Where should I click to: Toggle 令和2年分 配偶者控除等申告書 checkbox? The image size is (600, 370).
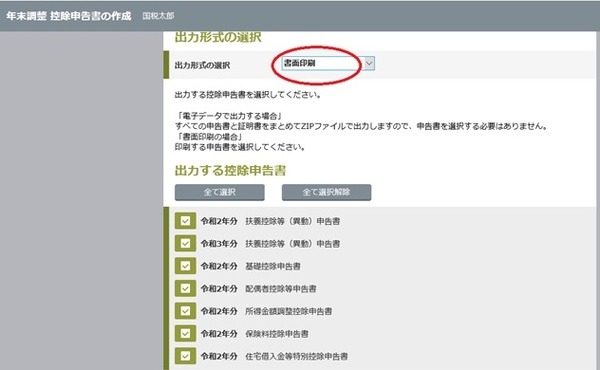click(185, 288)
